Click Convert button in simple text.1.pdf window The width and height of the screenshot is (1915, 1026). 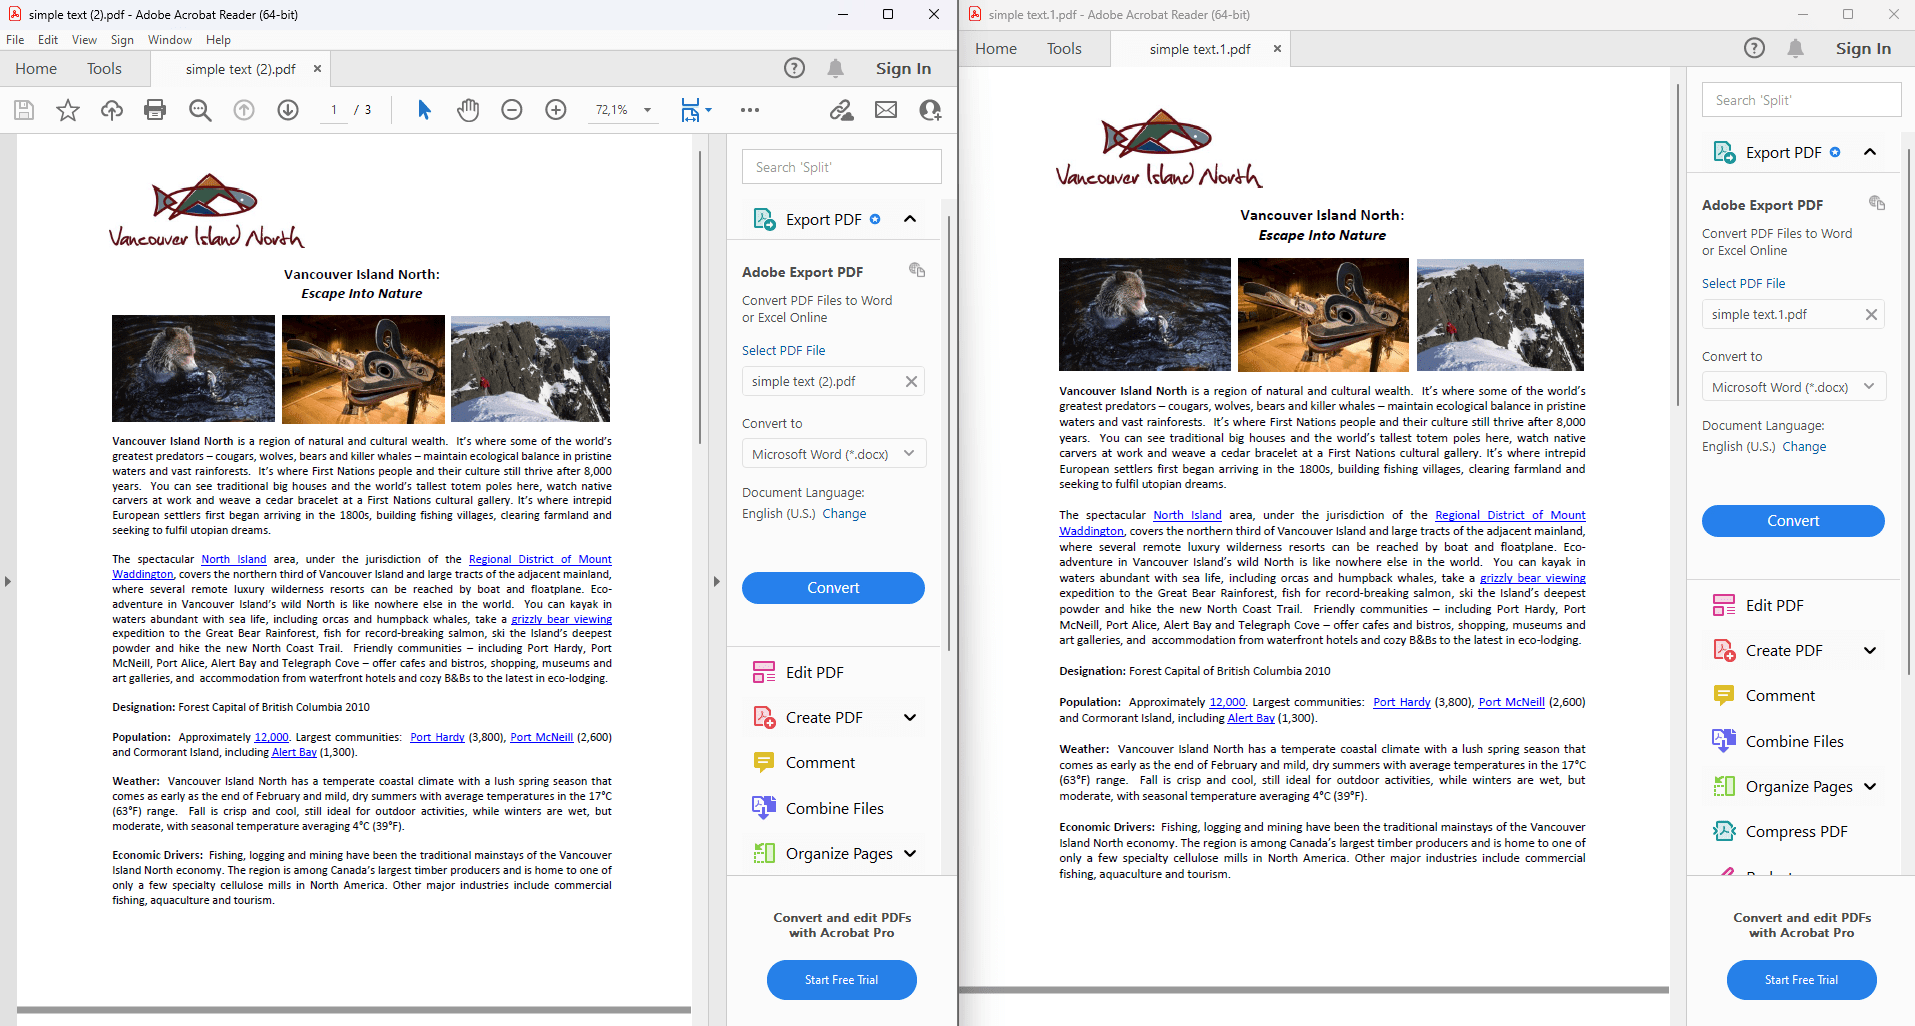[1792, 521]
